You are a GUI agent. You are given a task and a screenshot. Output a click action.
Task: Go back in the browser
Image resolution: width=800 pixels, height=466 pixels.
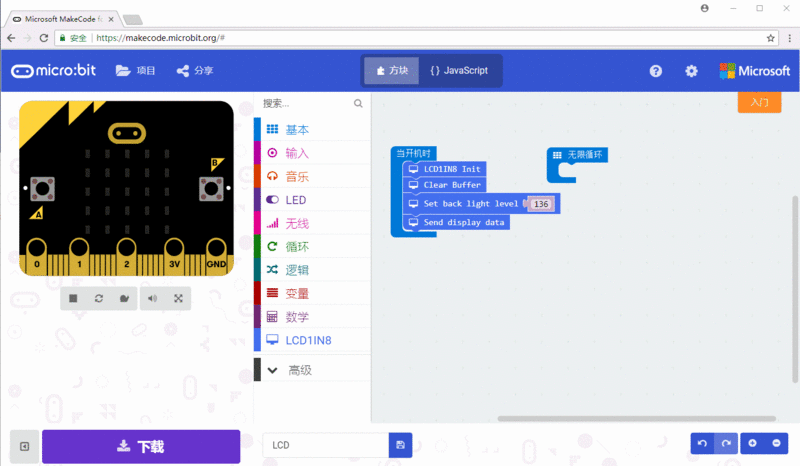coord(11,38)
